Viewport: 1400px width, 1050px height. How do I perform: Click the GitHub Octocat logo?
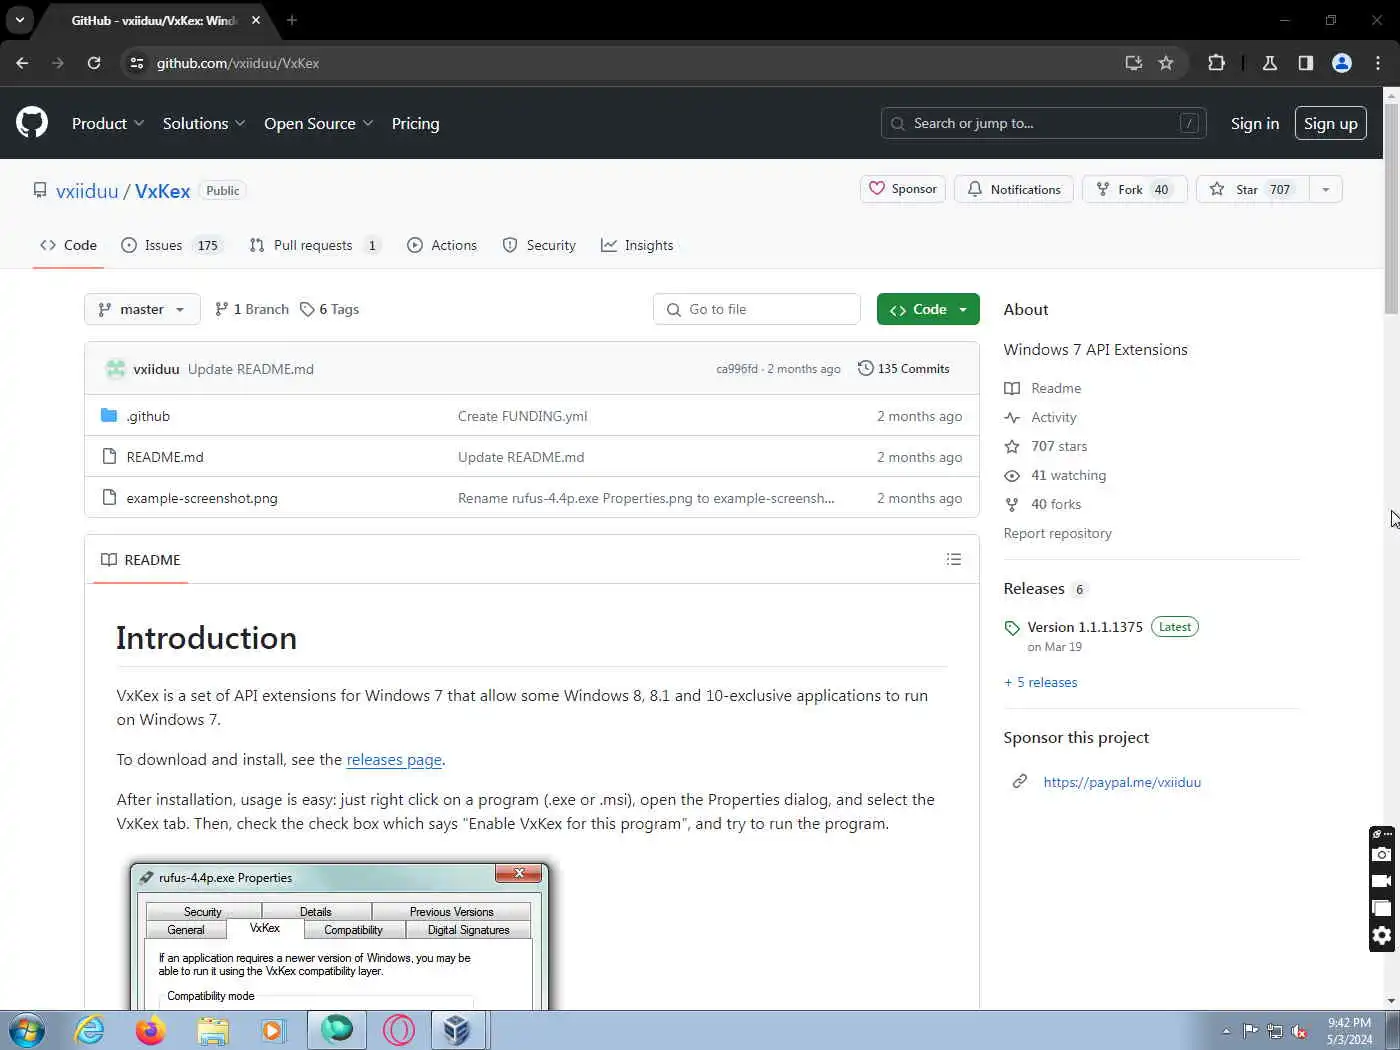(32, 123)
